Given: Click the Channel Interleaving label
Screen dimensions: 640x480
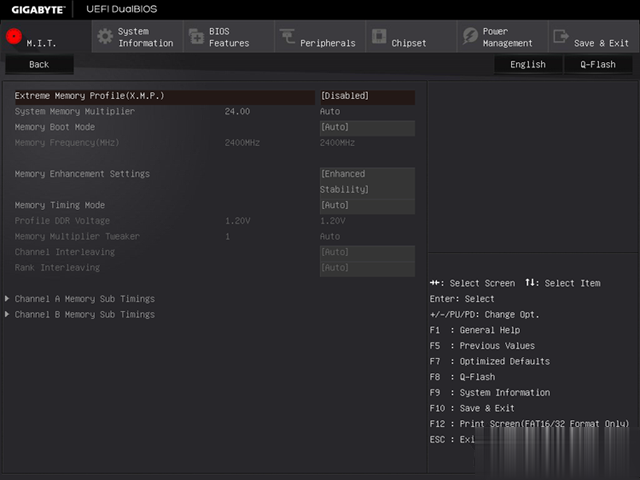Looking at the screenshot, I should [x=64, y=252].
